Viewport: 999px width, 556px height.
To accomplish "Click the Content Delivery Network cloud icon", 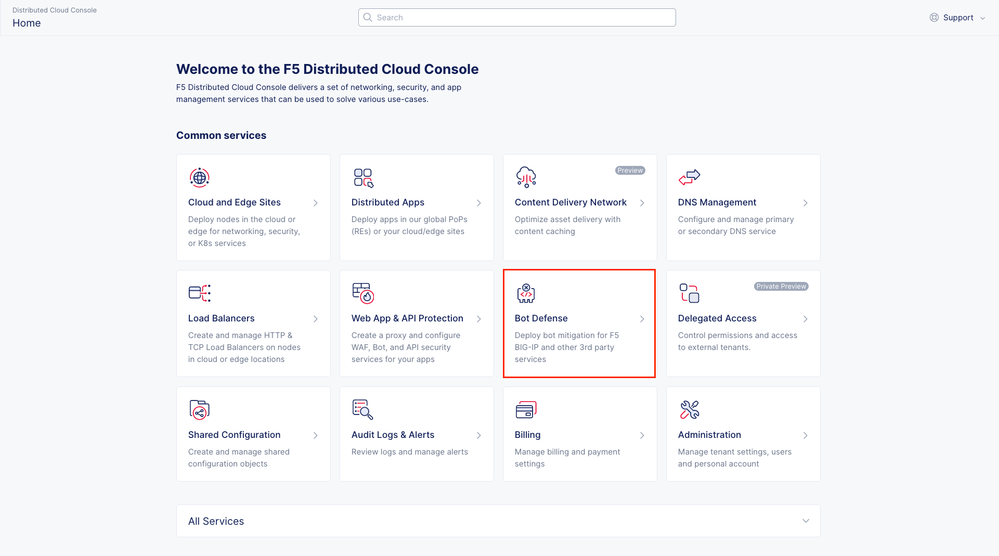I will (526, 178).
